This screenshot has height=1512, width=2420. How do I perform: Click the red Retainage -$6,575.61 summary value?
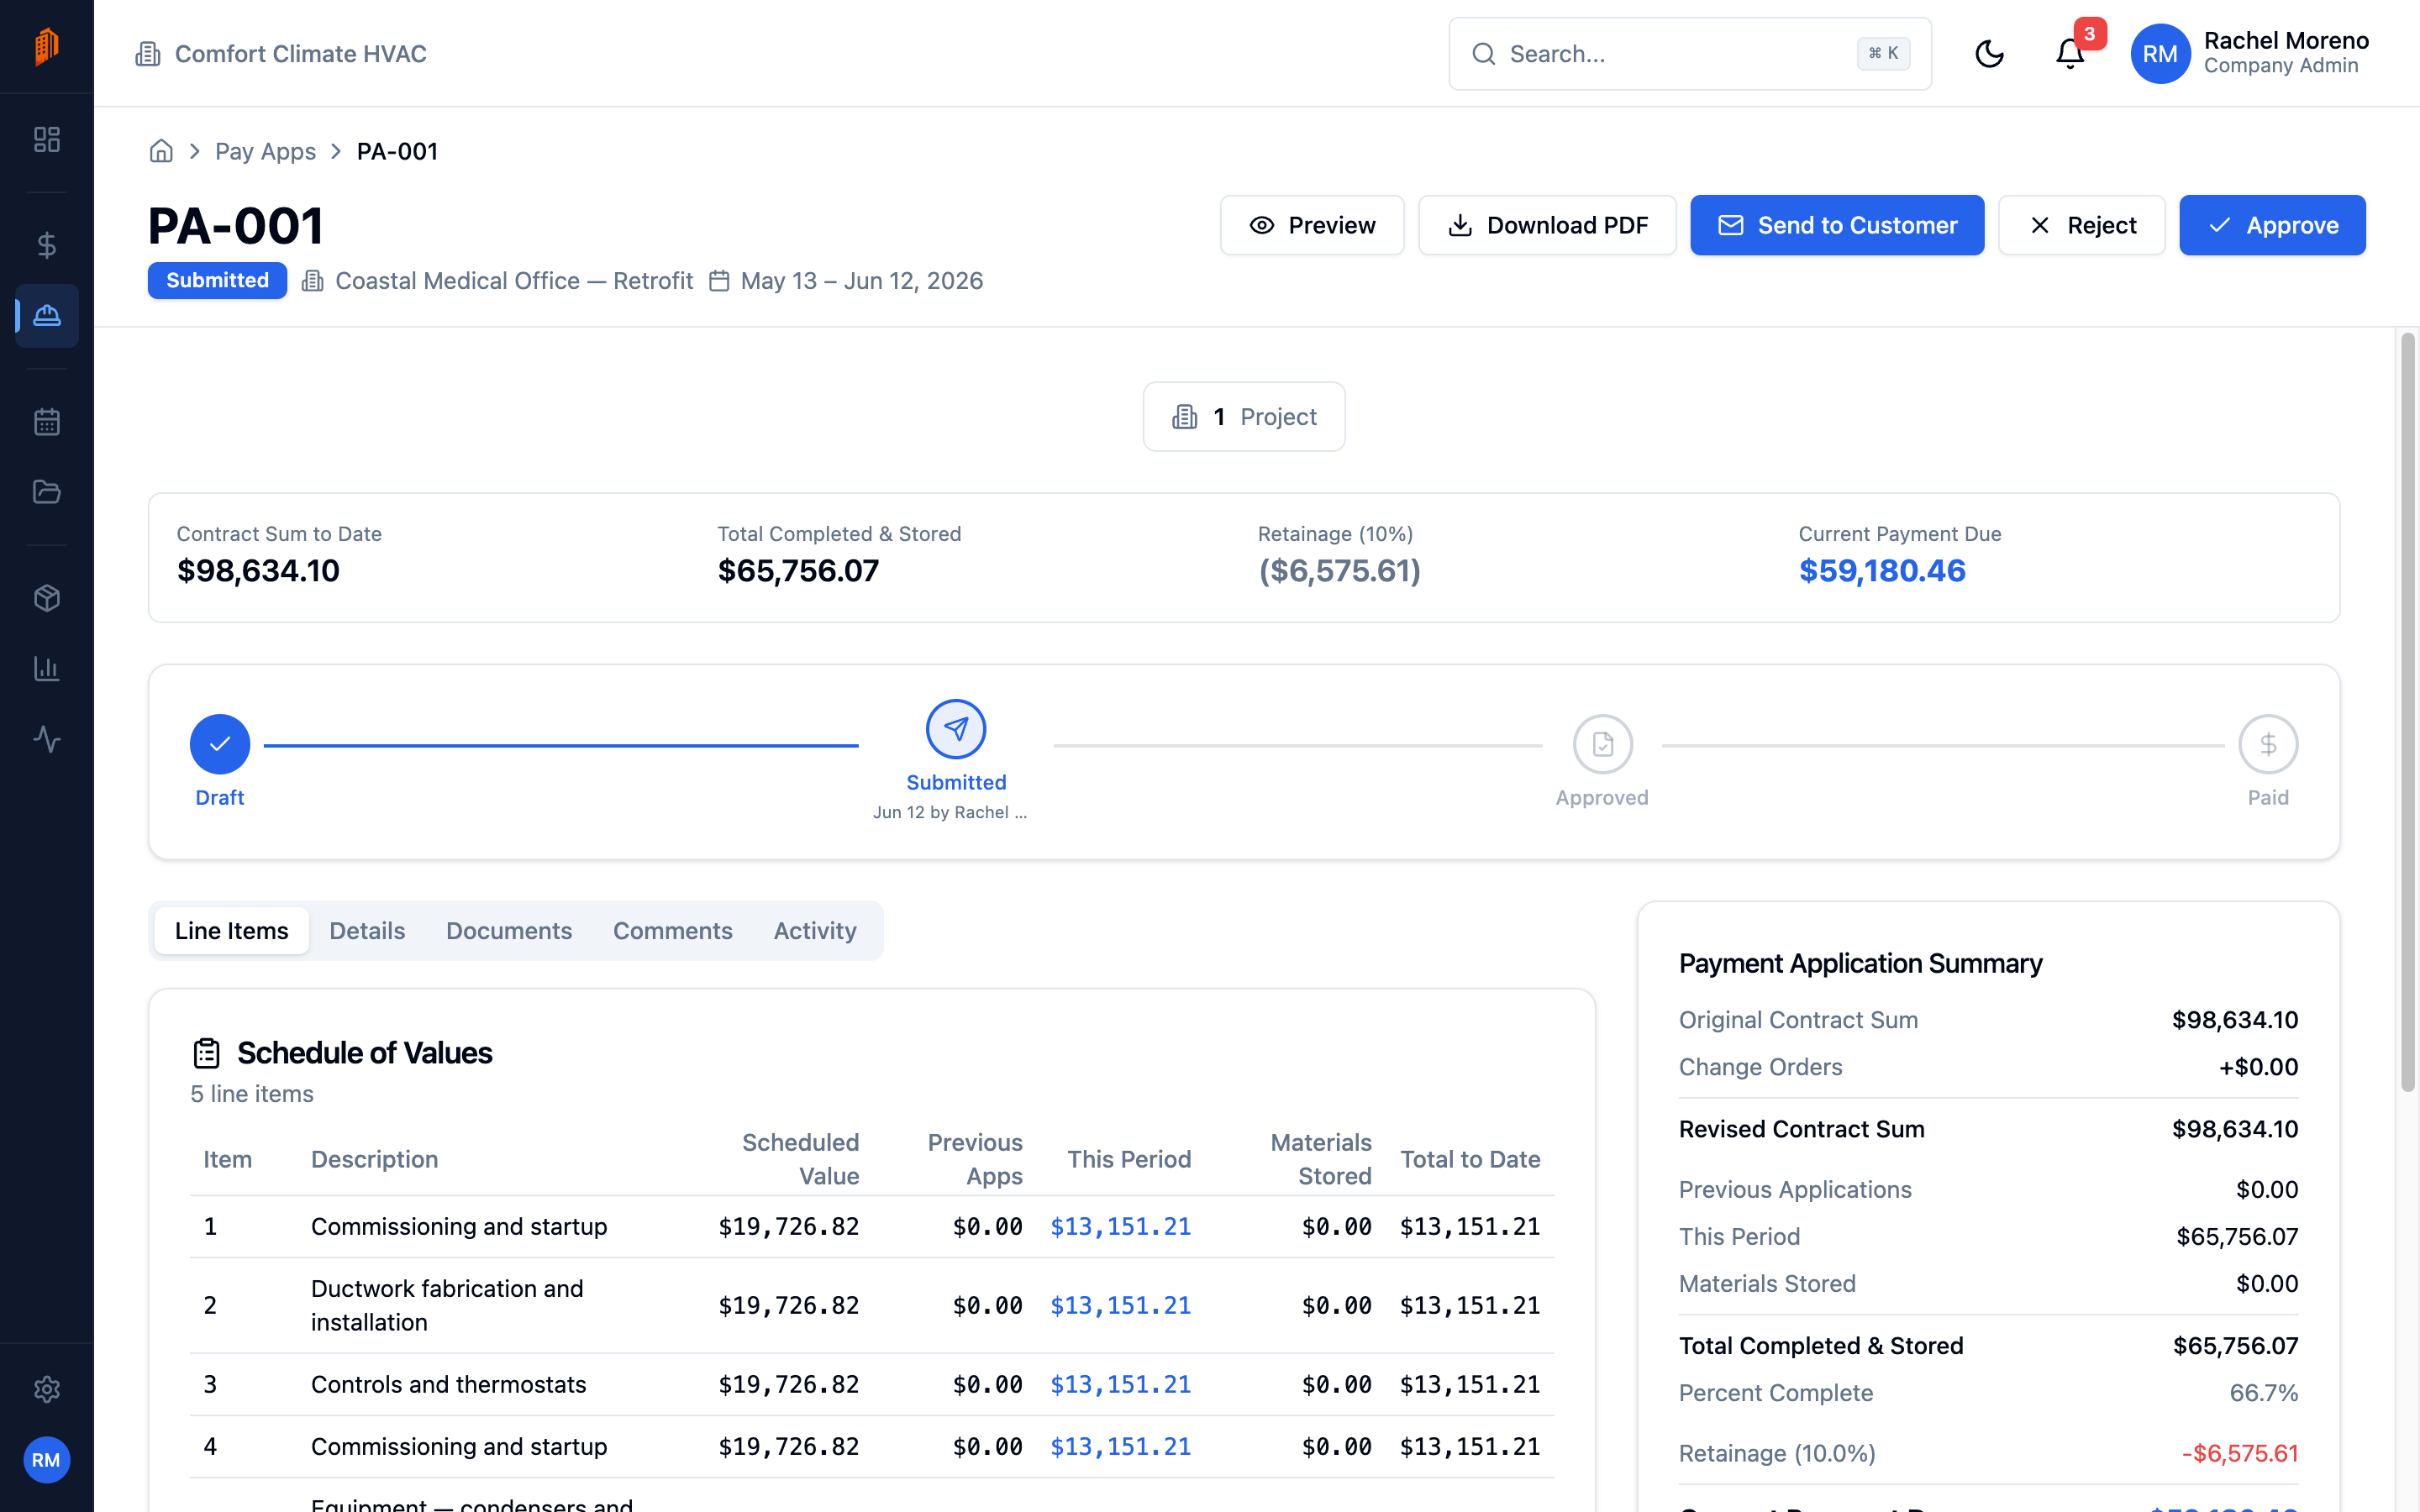[2240, 1454]
